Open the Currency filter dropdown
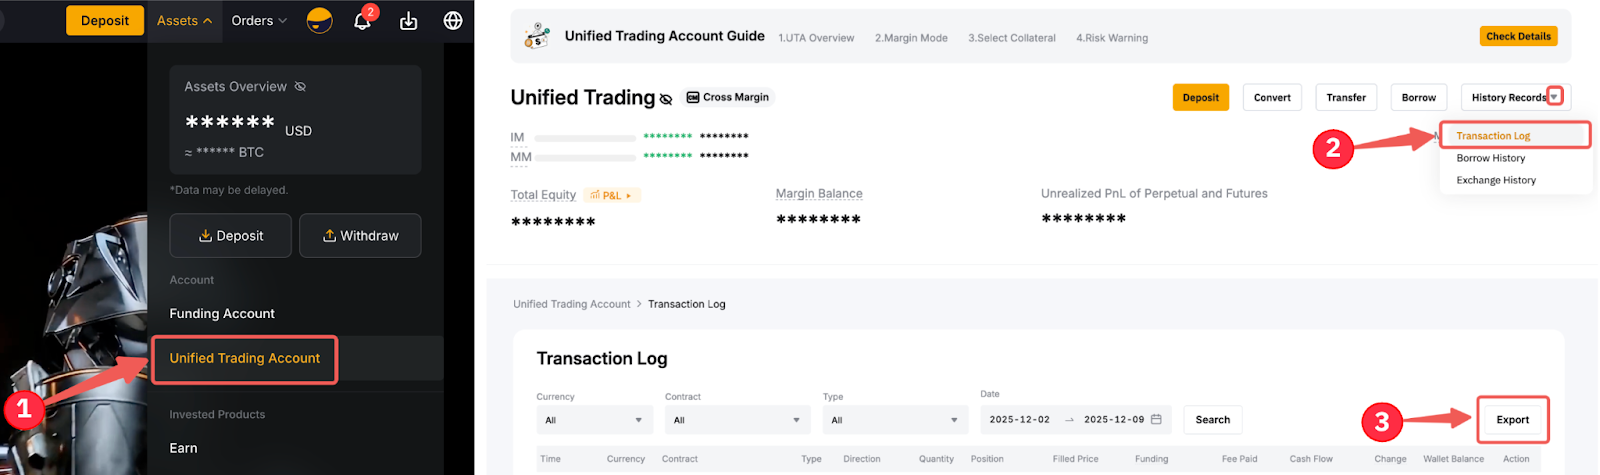Screen dimensions: 1600x475 (594, 420)
